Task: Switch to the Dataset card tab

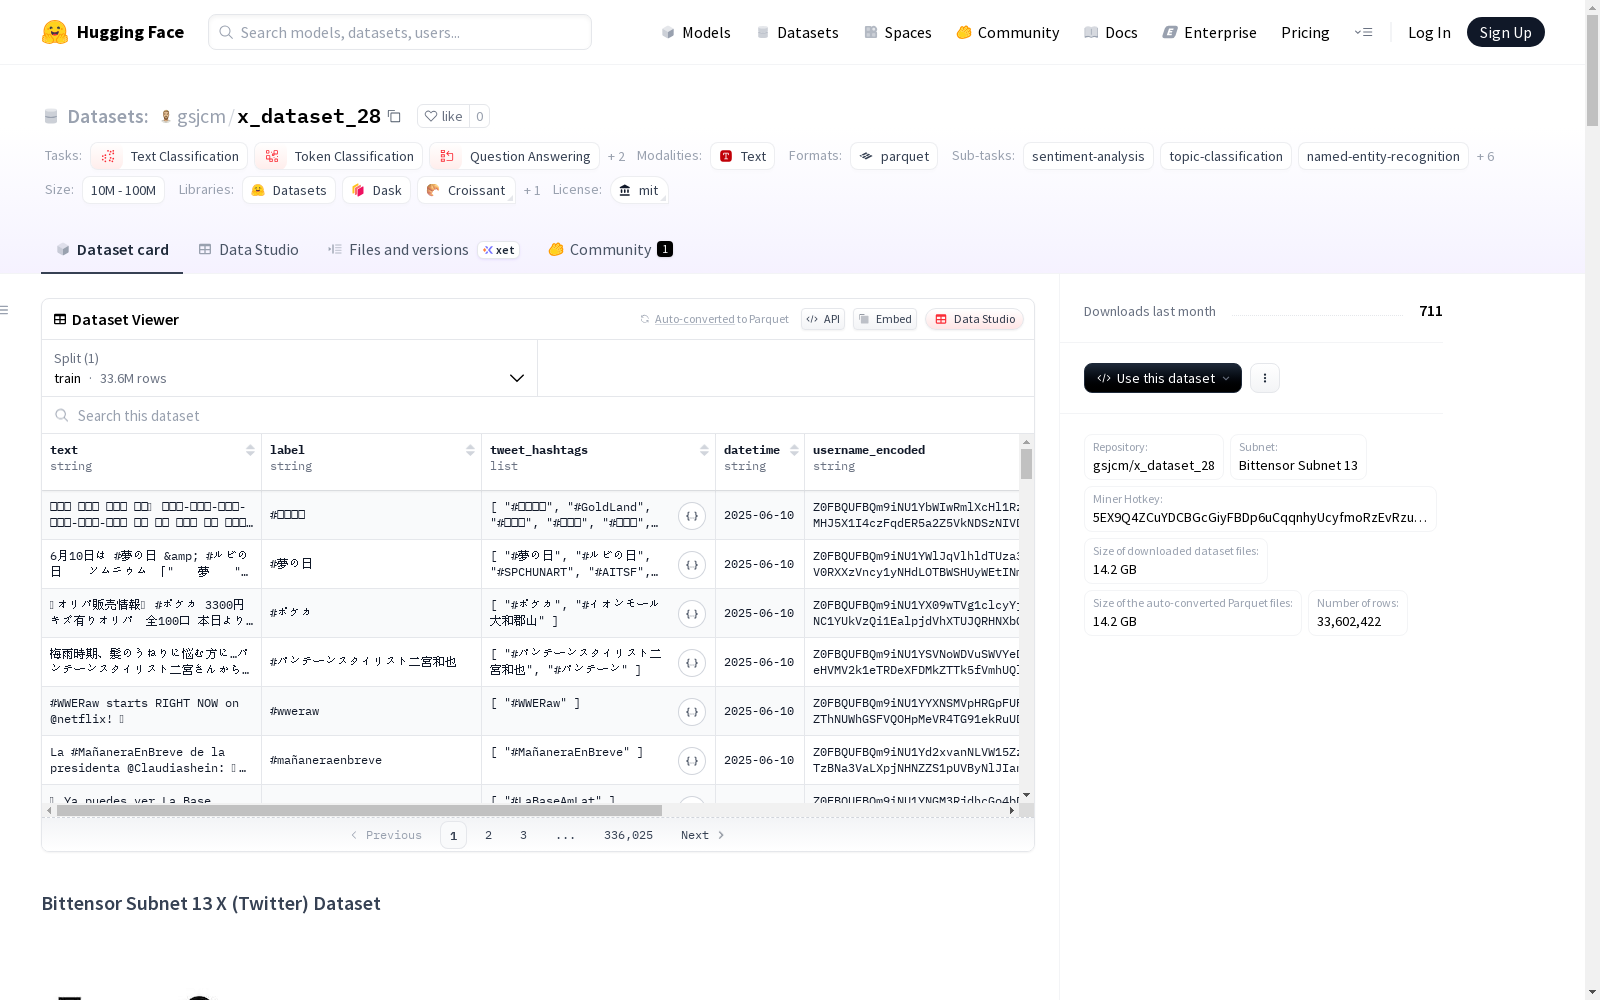Action: pos(112,250)
